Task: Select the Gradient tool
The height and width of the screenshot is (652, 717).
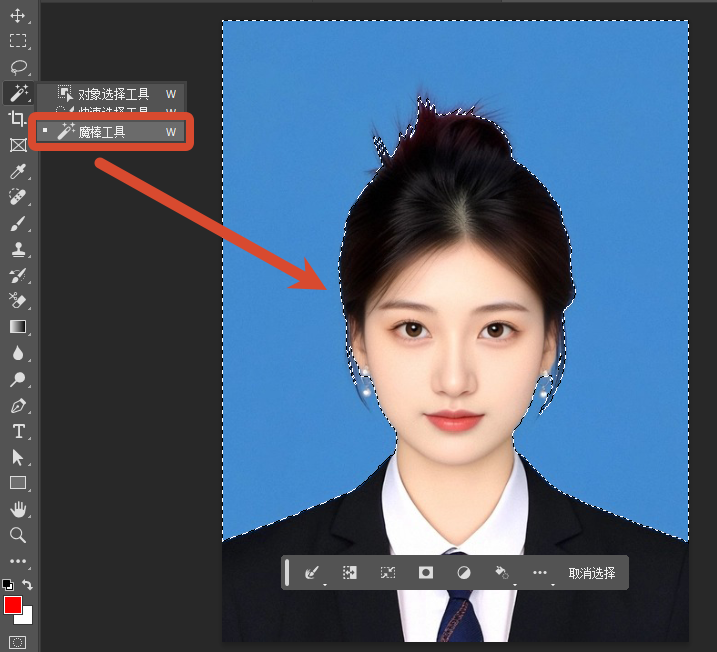Action: point(18,326)
